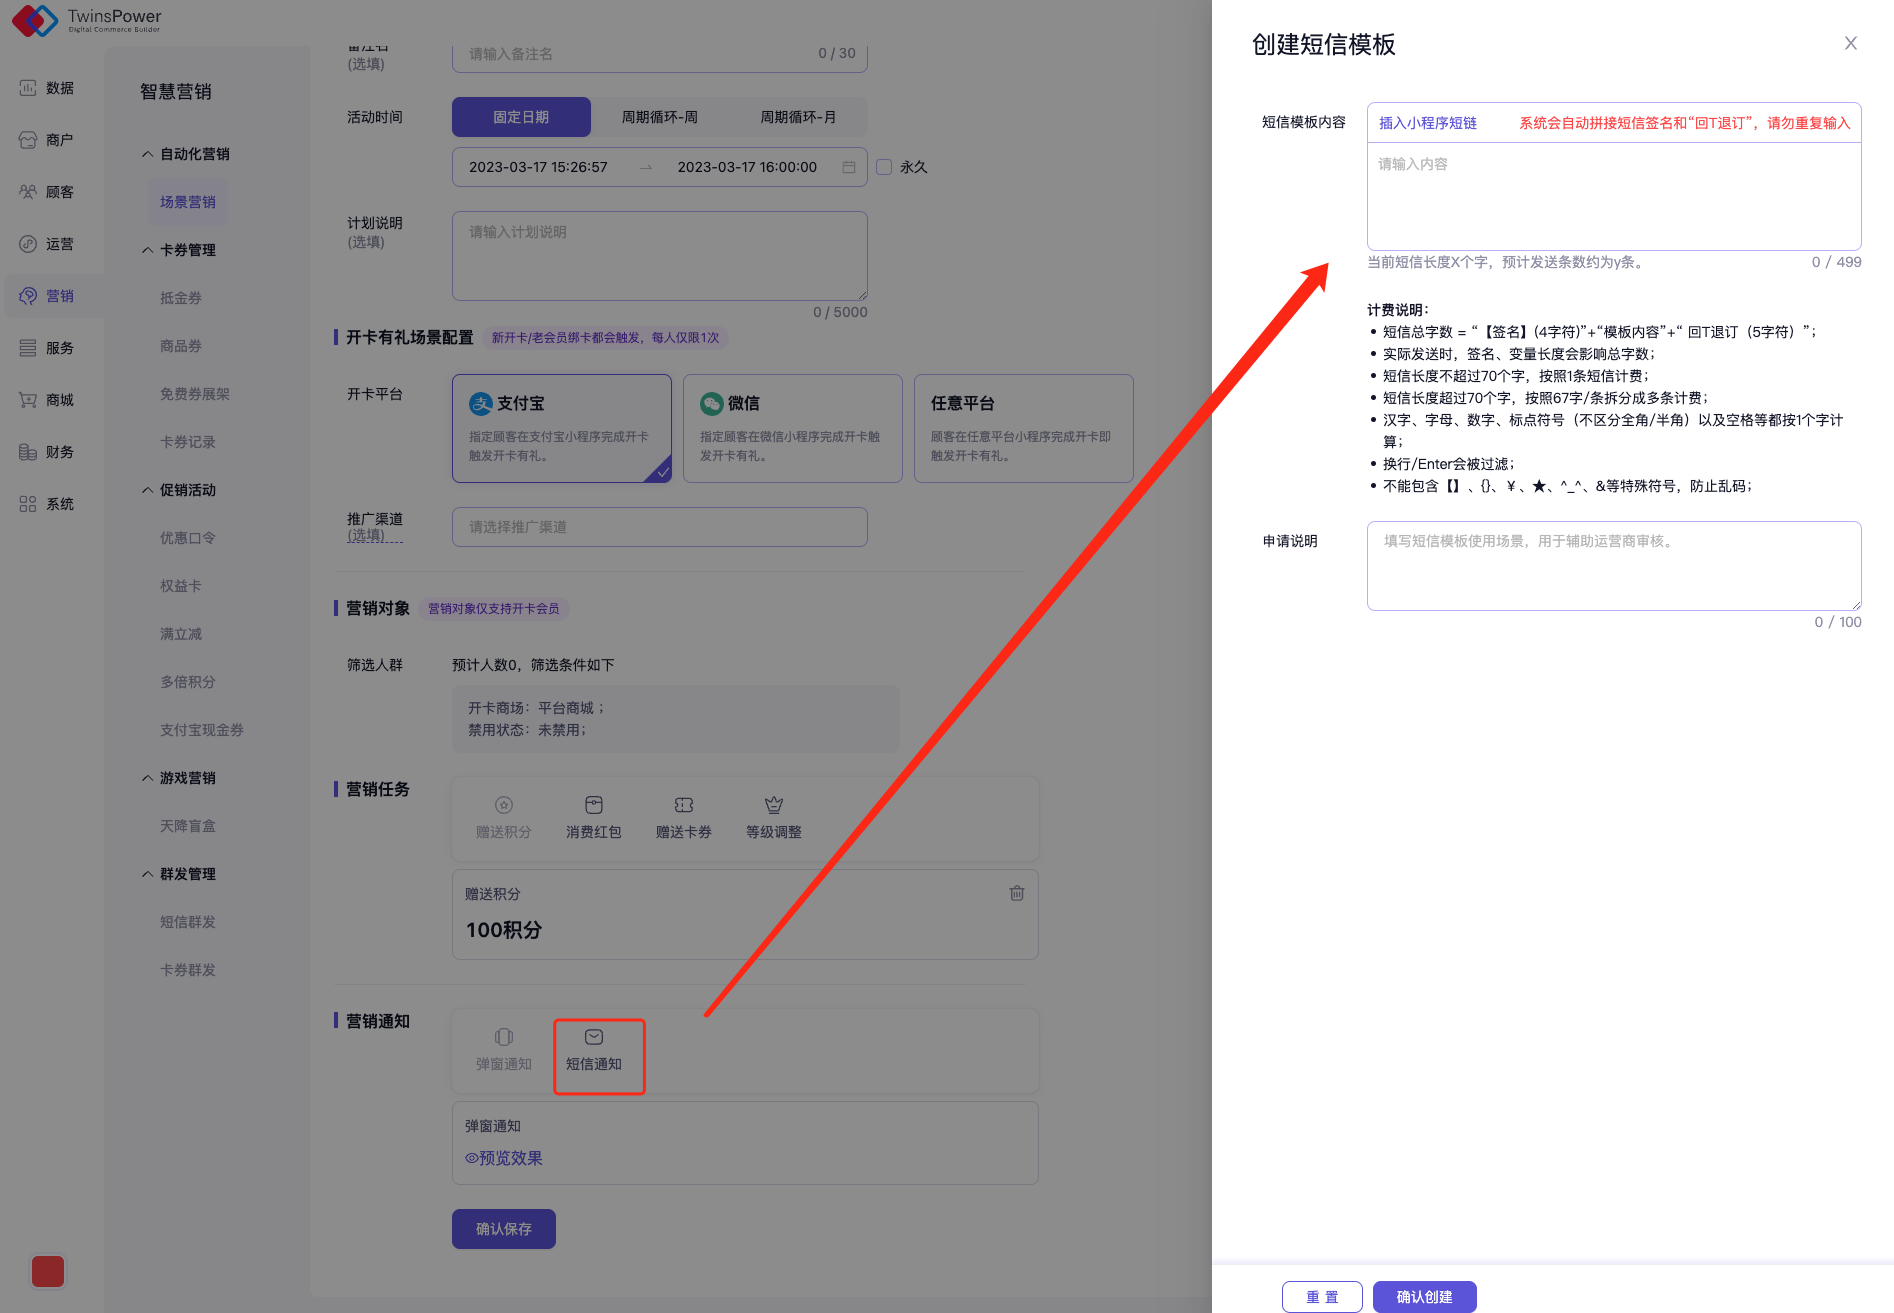Viewport: 1894px width, 1313px height.
Task: Open the 推广渠道 dropdown selector
Action: [x=659, y=527]
